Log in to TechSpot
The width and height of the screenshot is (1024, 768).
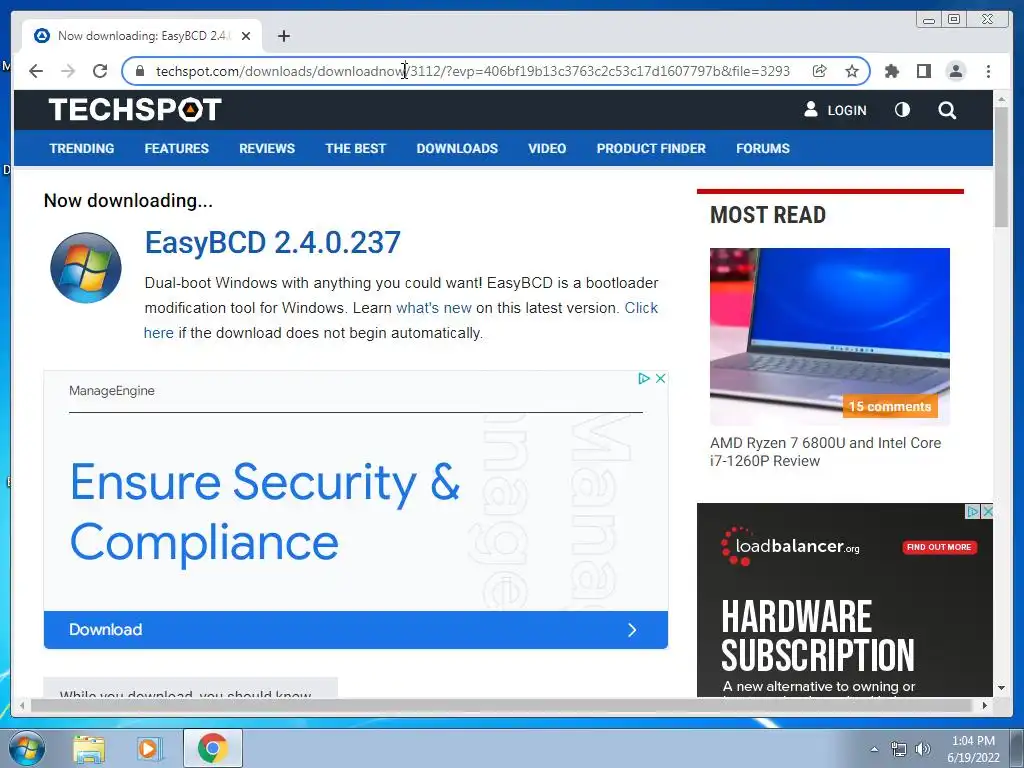[x=835, y=110]
